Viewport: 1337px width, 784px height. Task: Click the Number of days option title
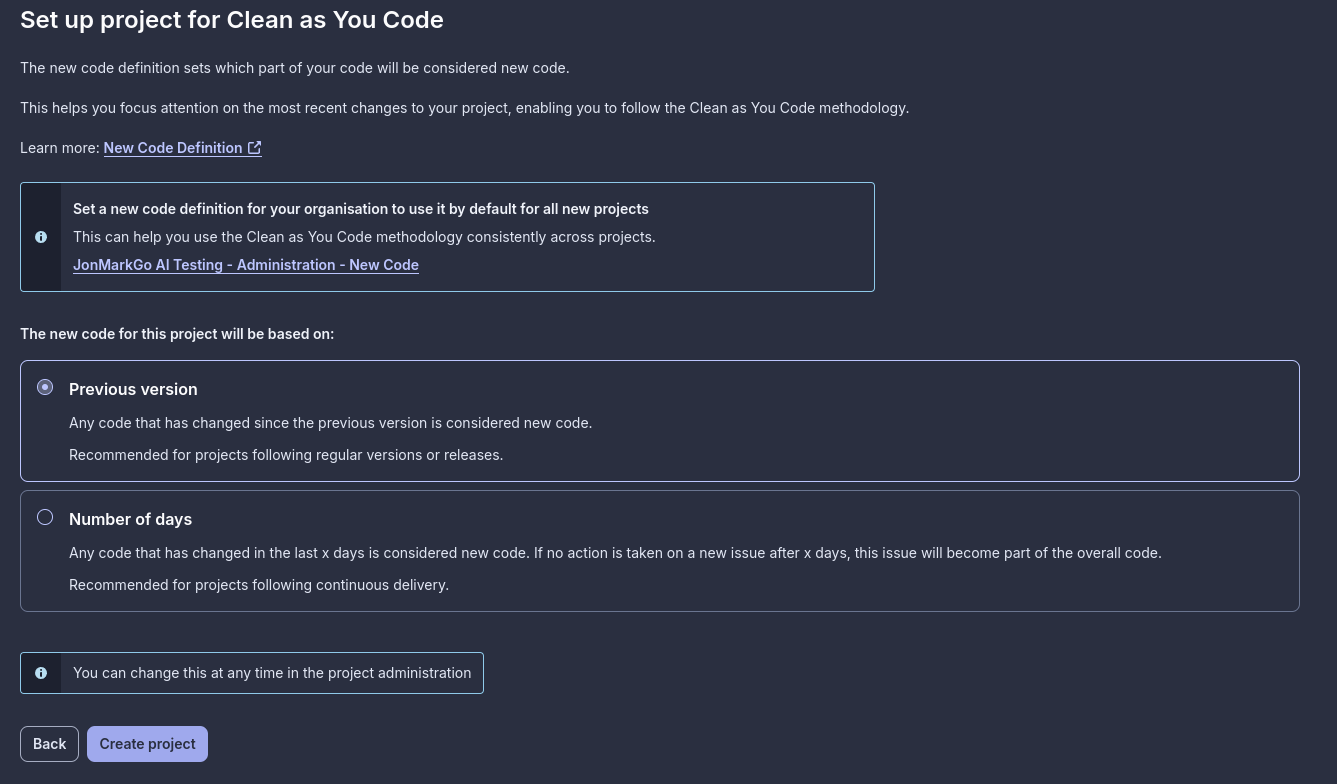(130, 519)
